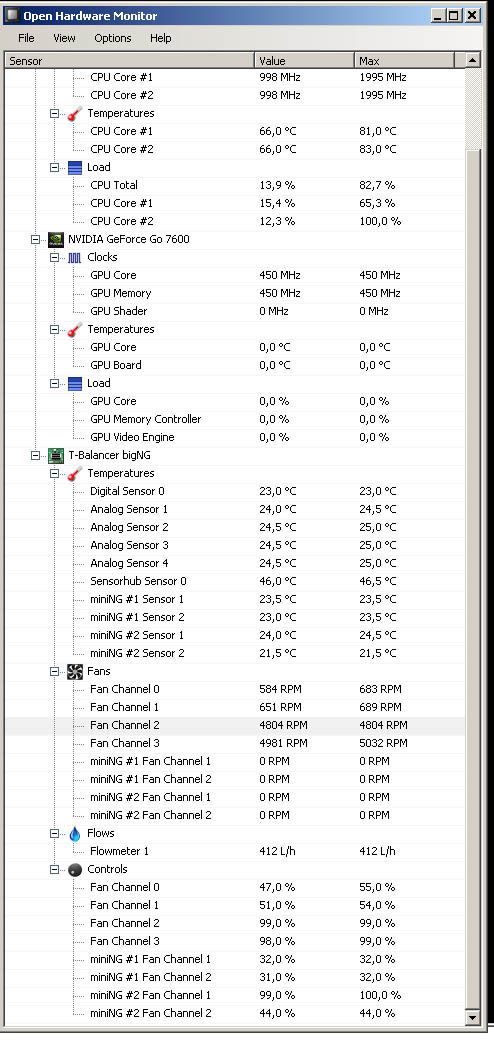This screenshot has height=1040, width=494.
Task: Open the View menu
Action: tap(64, 38)
